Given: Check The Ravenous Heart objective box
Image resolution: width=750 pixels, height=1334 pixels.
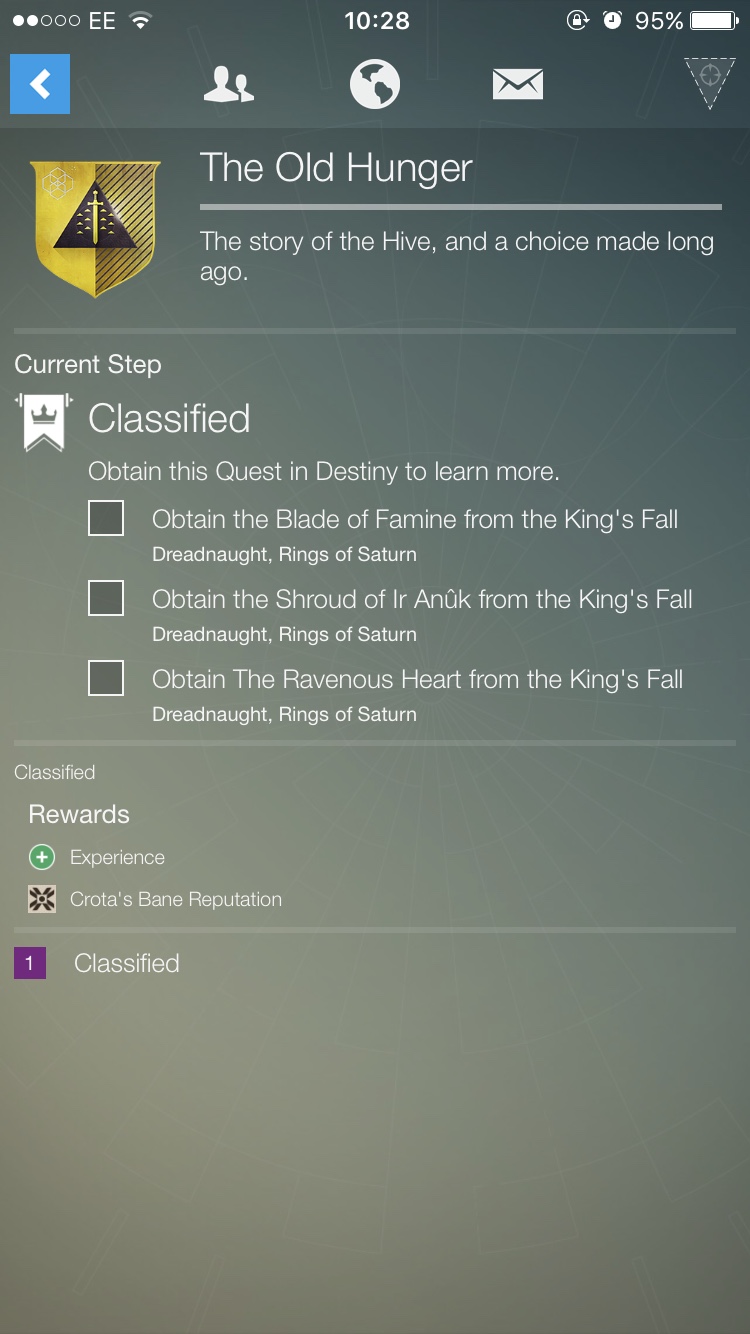Looking at the screenshot, I should [x=106, y=679].
